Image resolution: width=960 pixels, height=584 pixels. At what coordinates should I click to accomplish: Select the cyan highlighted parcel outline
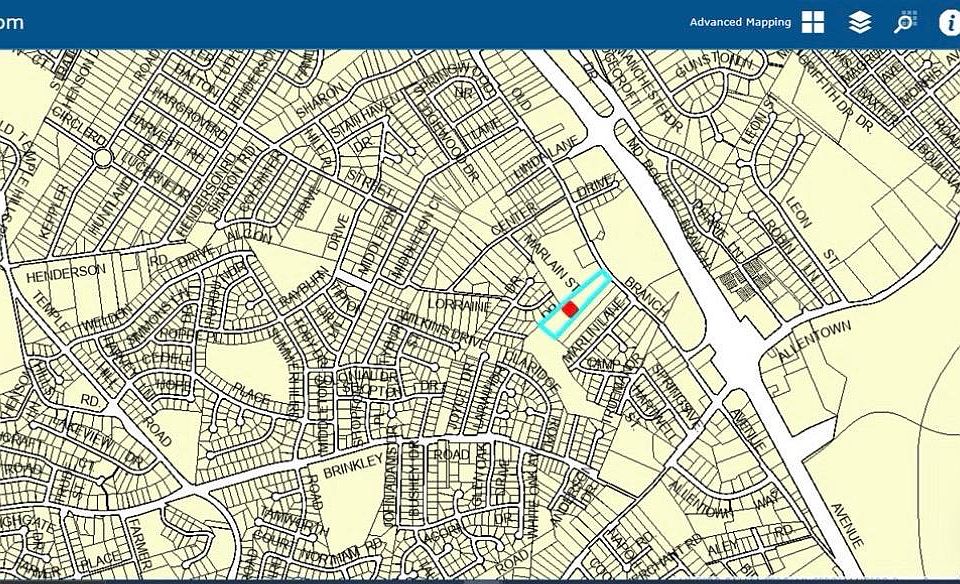(x=574, y=304)
